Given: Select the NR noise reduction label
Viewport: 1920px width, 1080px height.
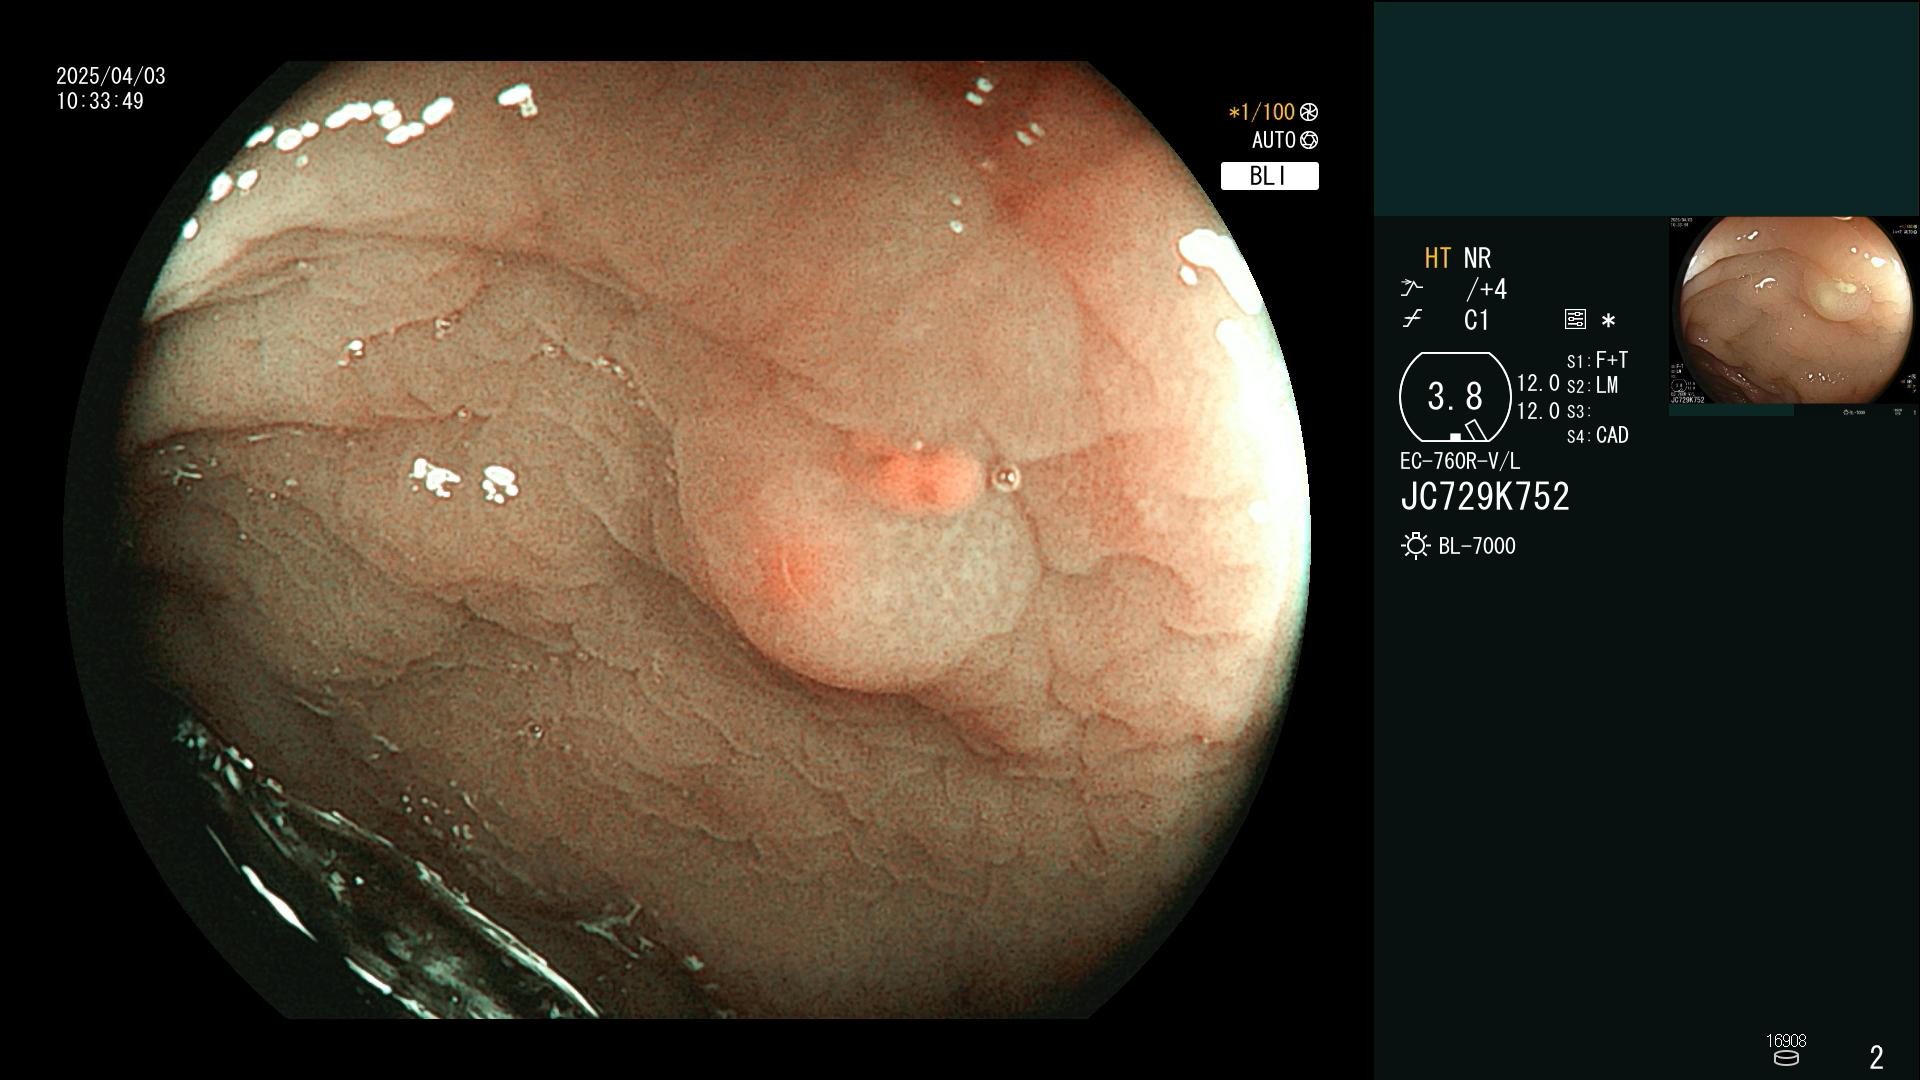Looking at the screenshot, I should tap(1477, 258).
